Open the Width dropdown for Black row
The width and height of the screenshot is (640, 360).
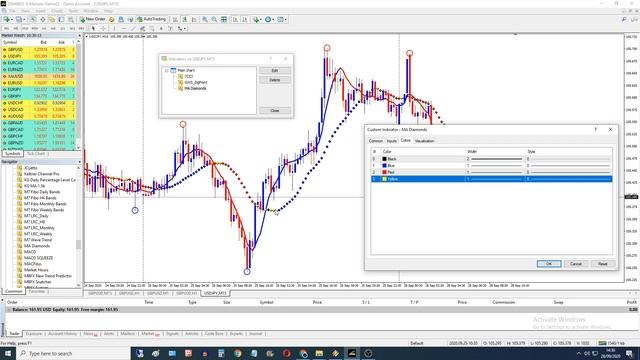click(495, 159)
